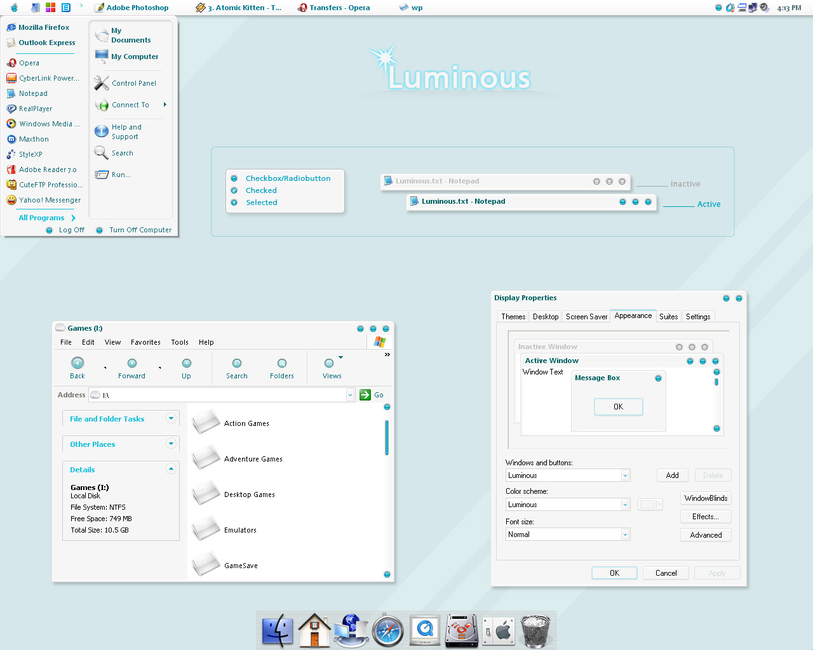The image size is (813, 650).
Task: Open the Desktop Games folder
Action: click(234, 494)
